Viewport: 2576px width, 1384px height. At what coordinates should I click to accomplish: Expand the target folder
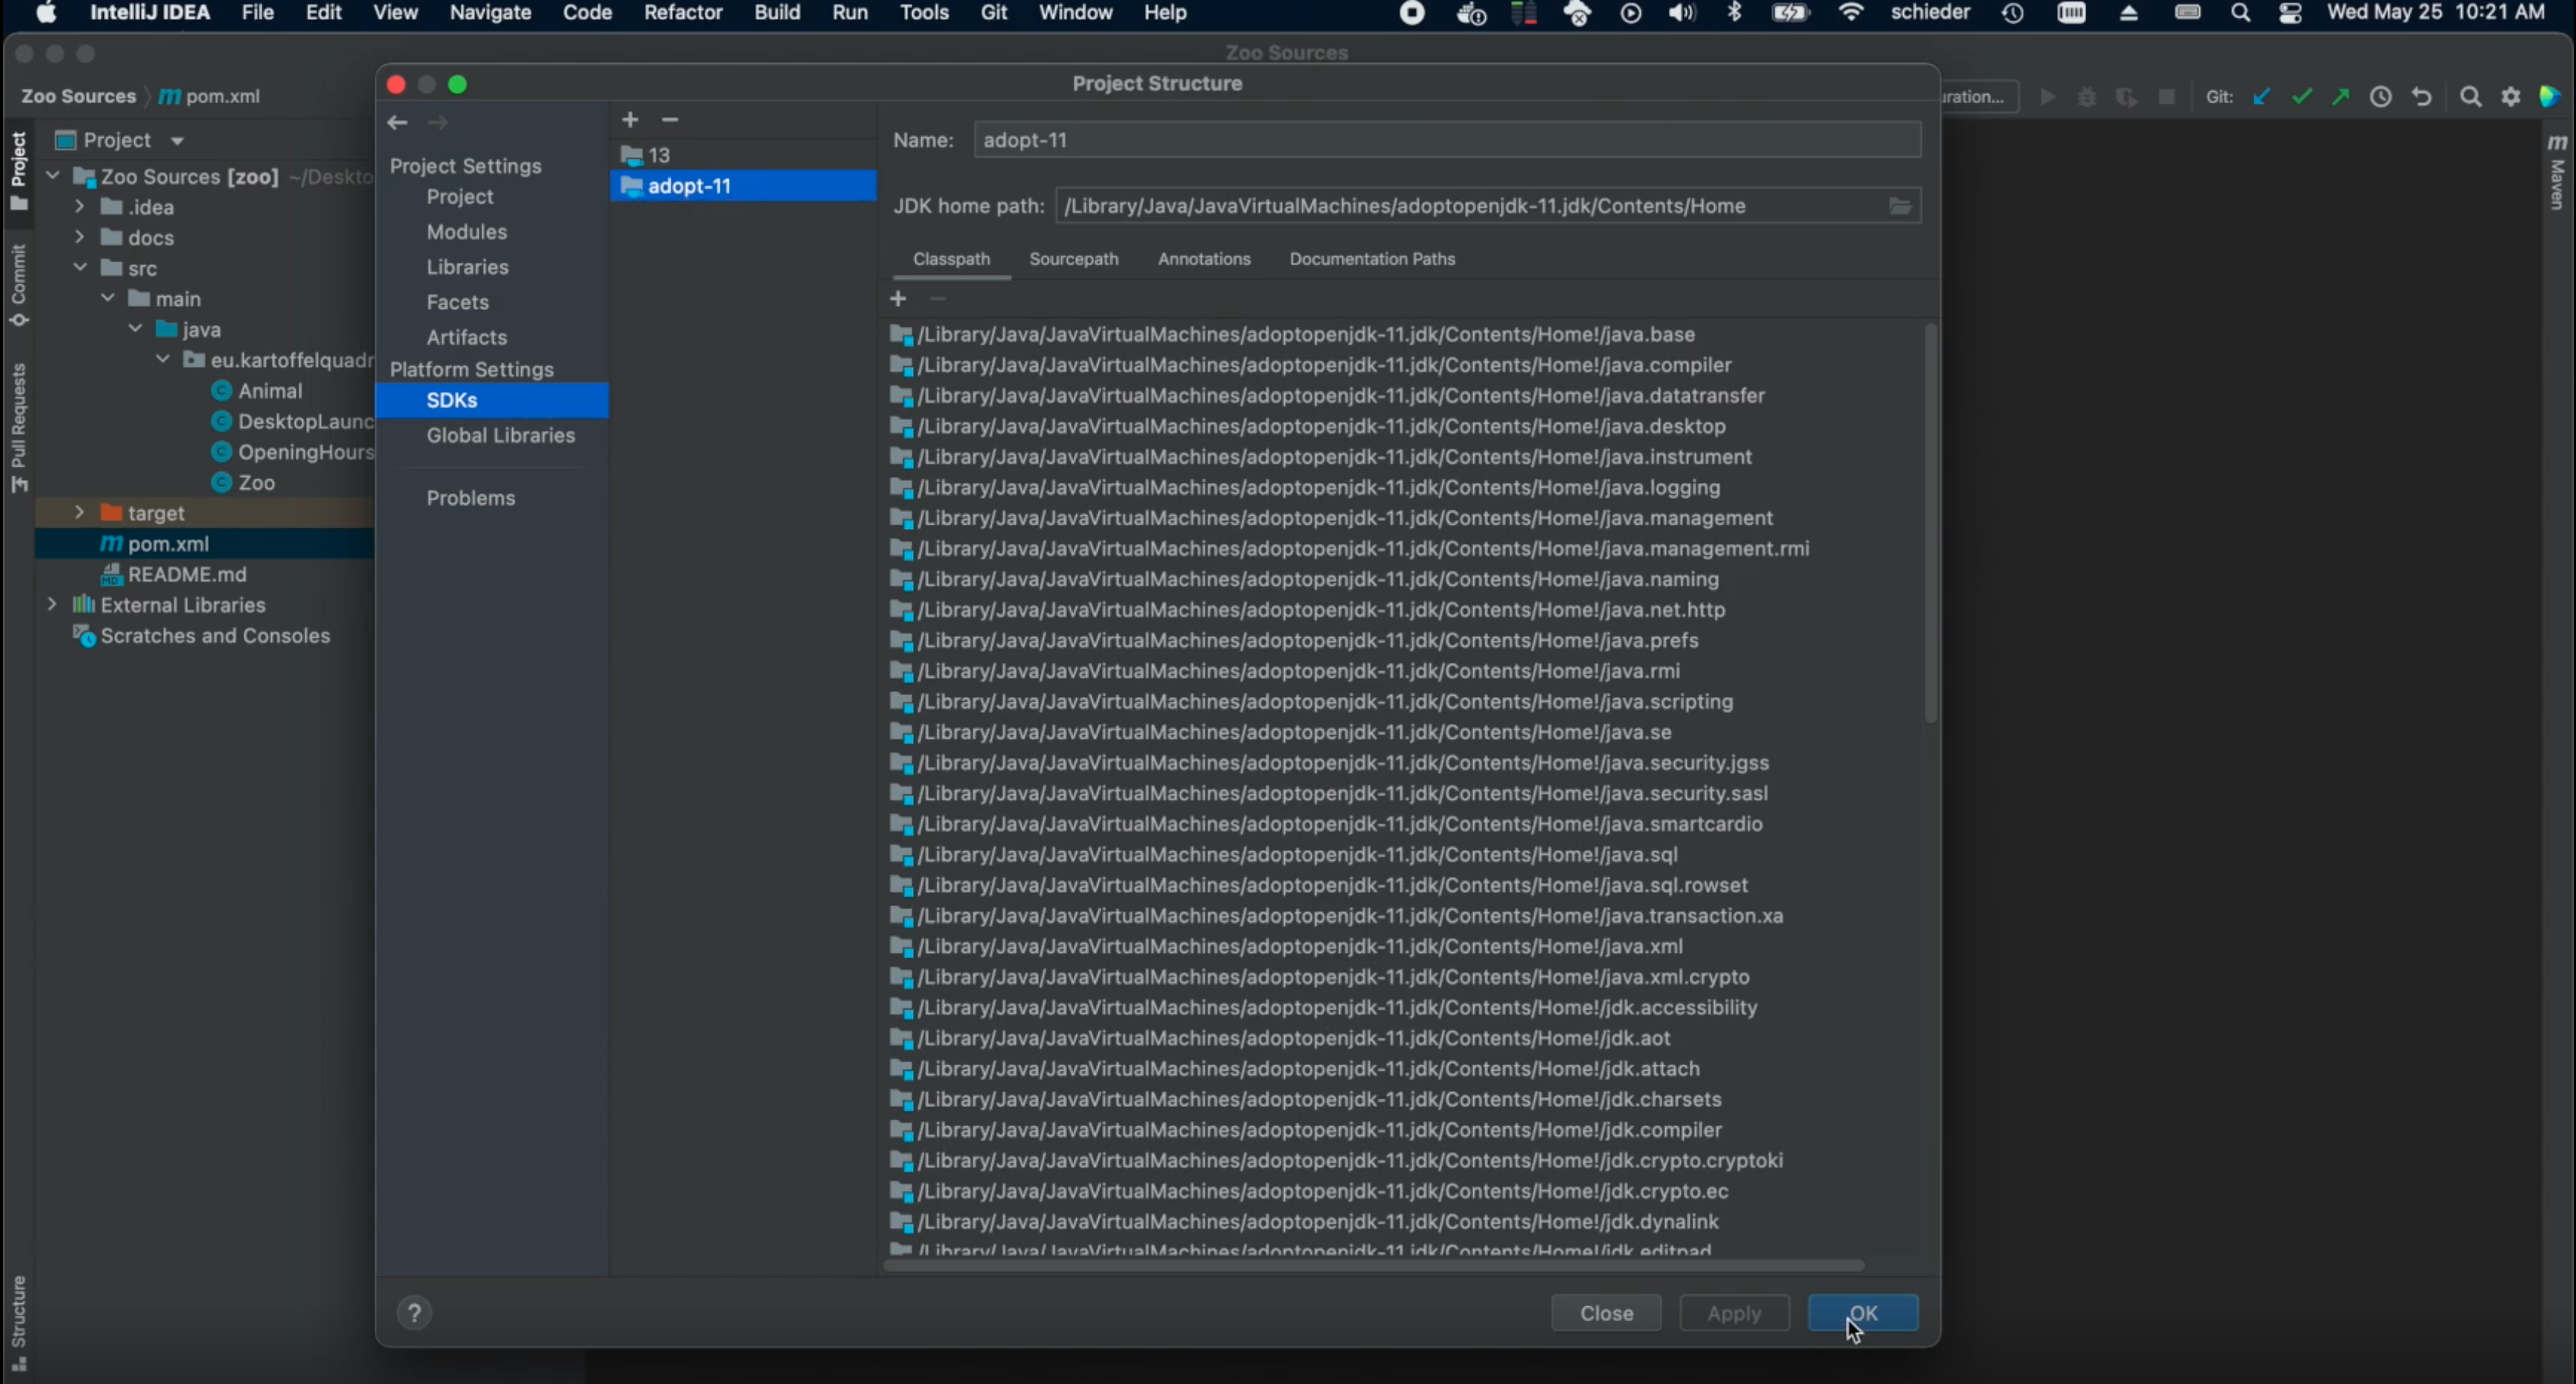[x=80, y=513]
